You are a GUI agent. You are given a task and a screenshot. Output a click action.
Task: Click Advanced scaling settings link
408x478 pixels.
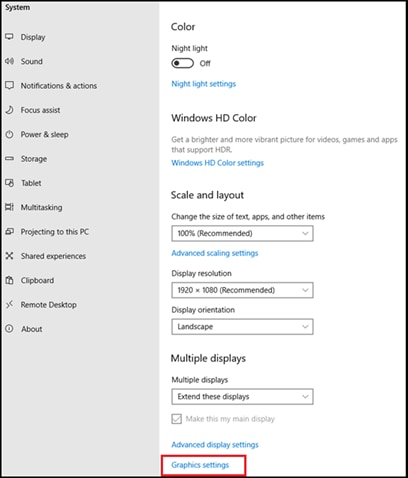pos(215,253)
